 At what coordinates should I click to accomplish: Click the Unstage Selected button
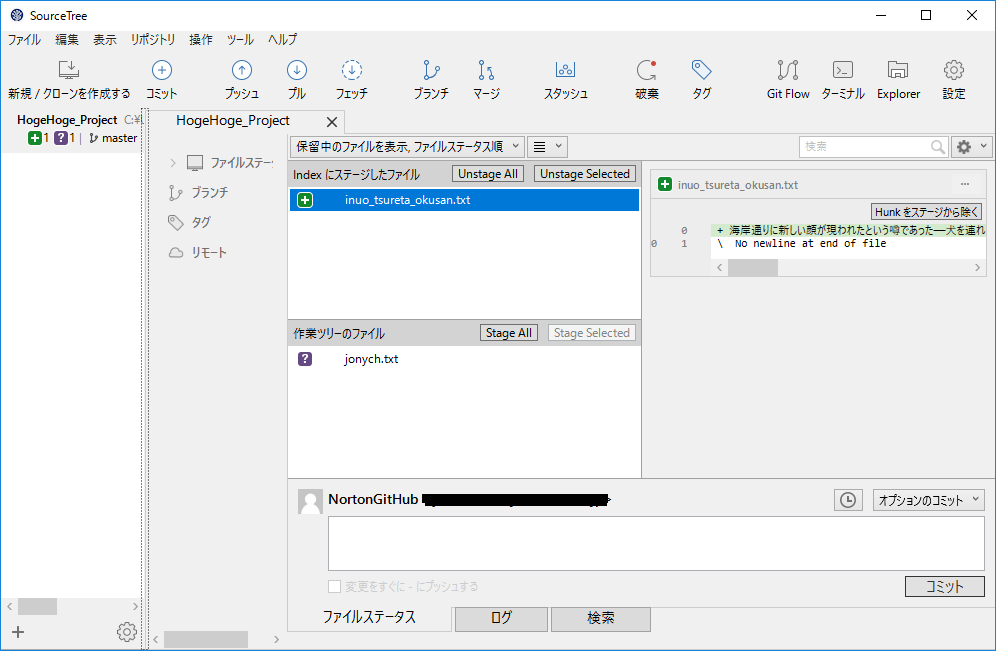[584, 174]
